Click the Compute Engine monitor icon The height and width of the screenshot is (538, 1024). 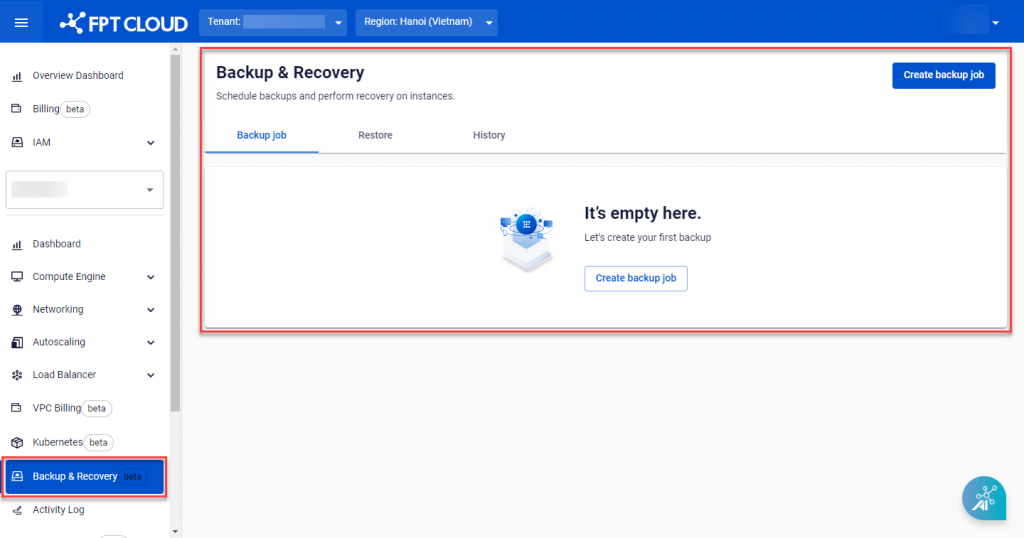(x=17, y=277)
